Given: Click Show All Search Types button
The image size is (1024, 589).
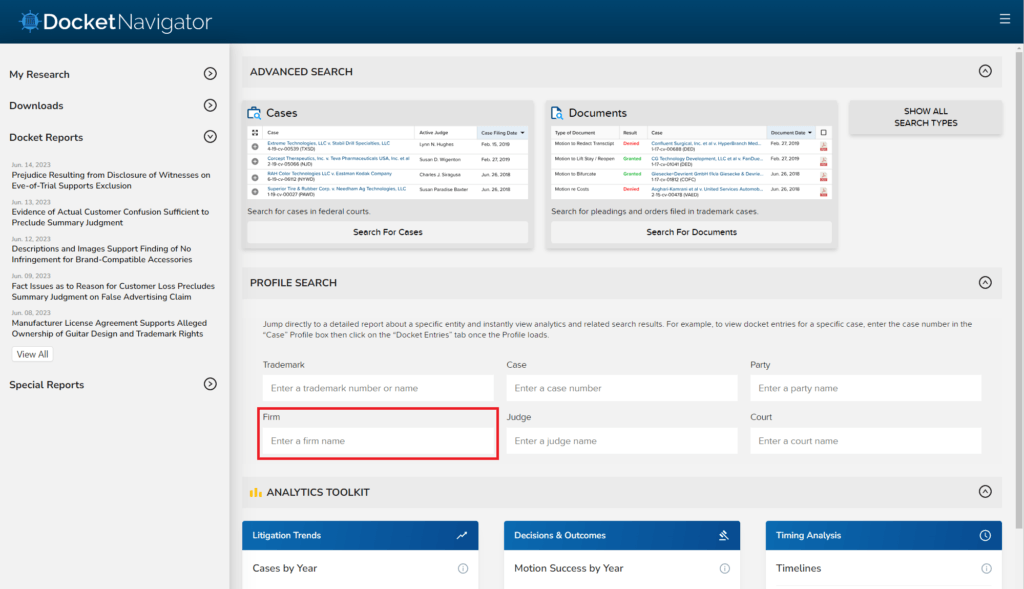Looking at the screenshot, I should (925, 117).
